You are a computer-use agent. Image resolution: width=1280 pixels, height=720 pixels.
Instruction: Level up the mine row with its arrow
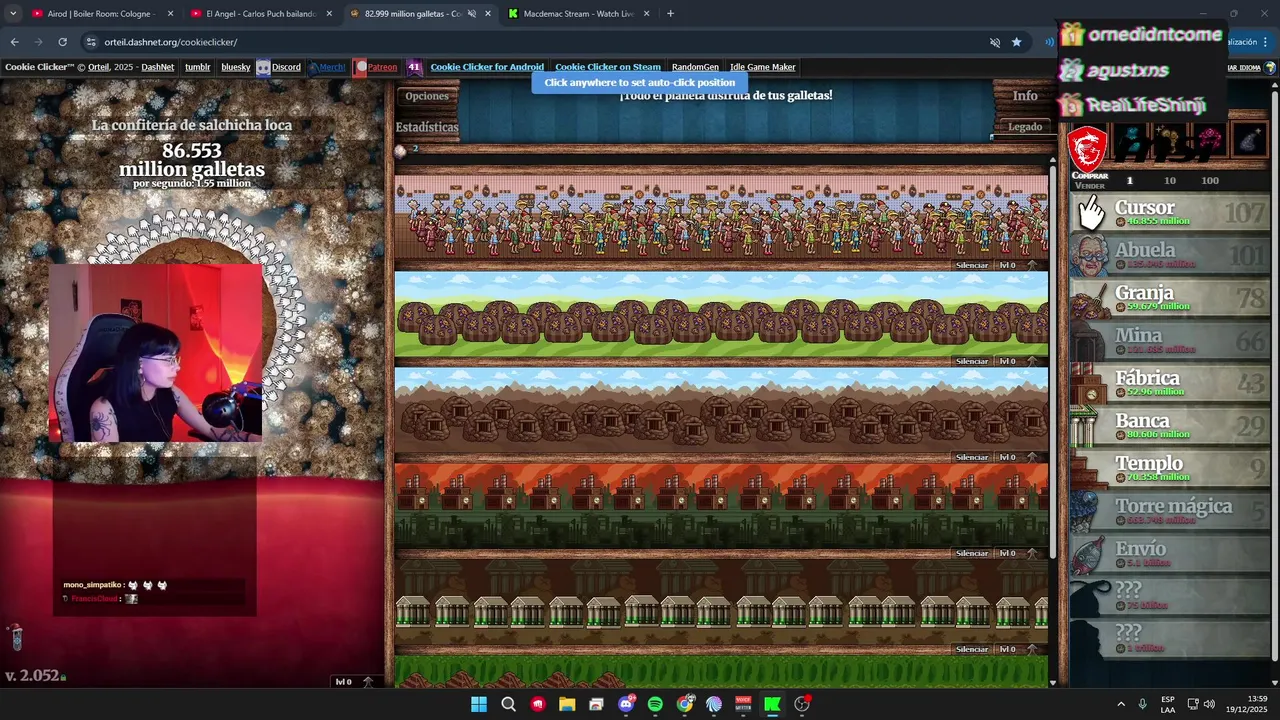click(x=1032, y=457)
